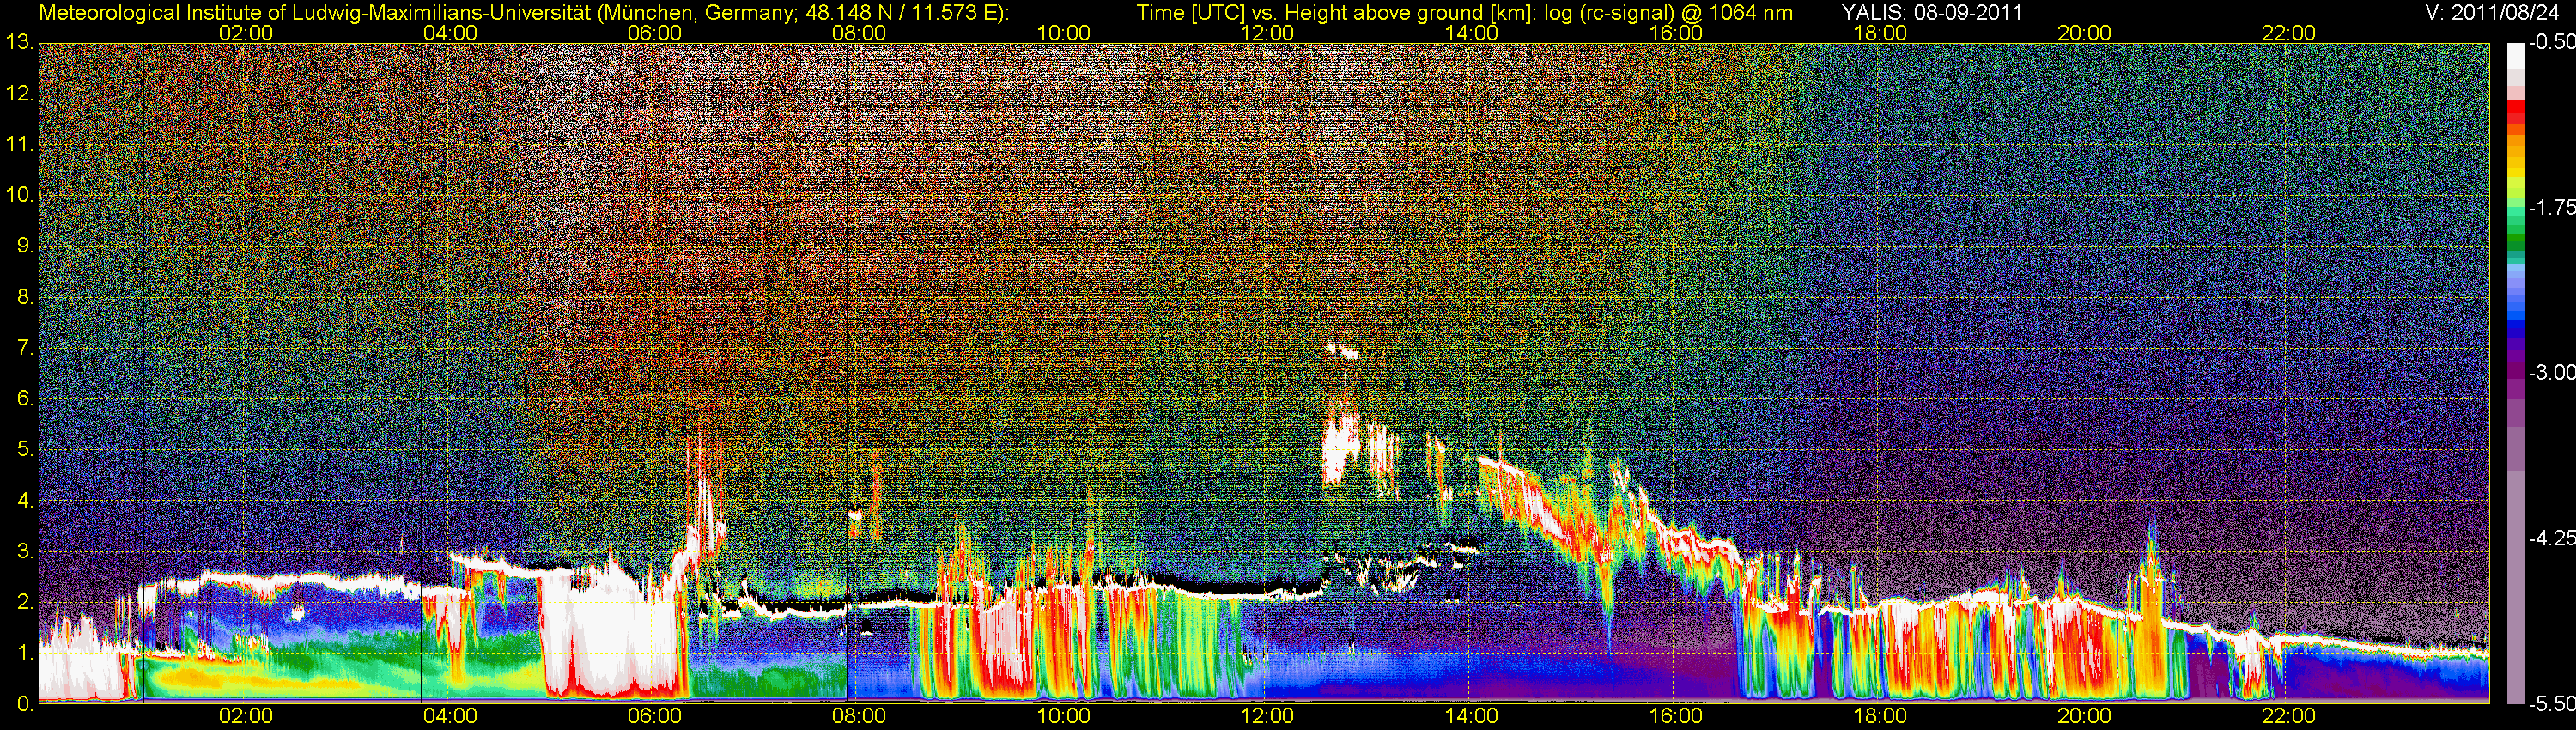The image size is (2576, 730).
Task: Click the Meteorological Institute title text
Action: coord(523,13)
